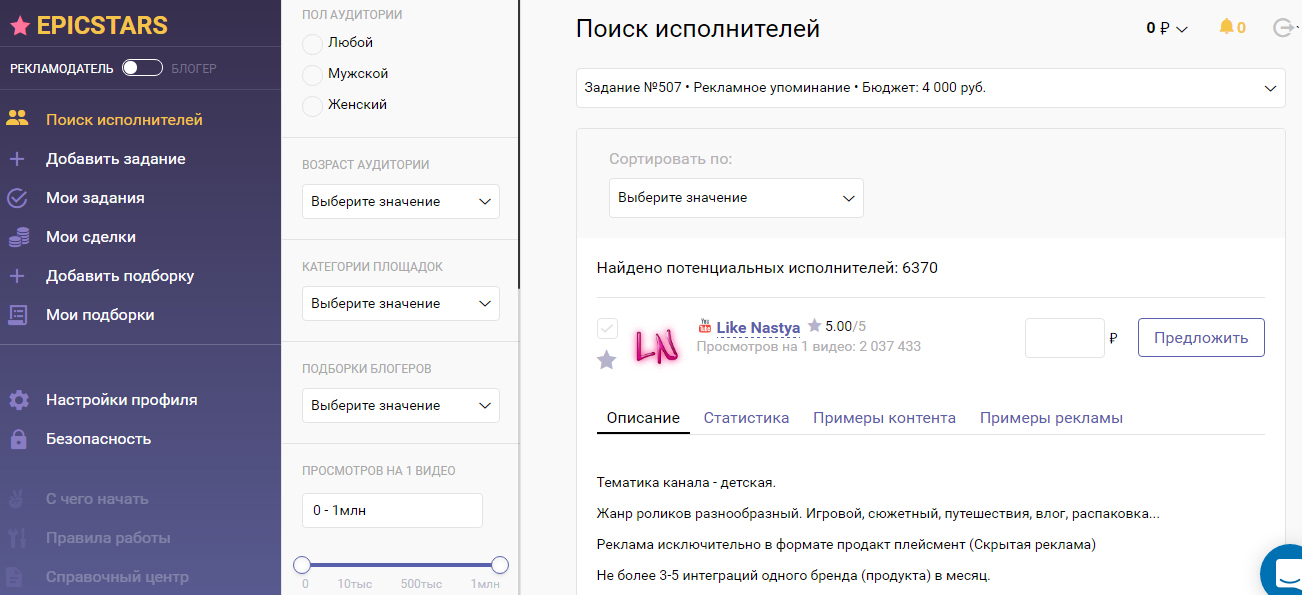Switch to the Статистика tab
The image size is (1302, 595).
point(746,418)
